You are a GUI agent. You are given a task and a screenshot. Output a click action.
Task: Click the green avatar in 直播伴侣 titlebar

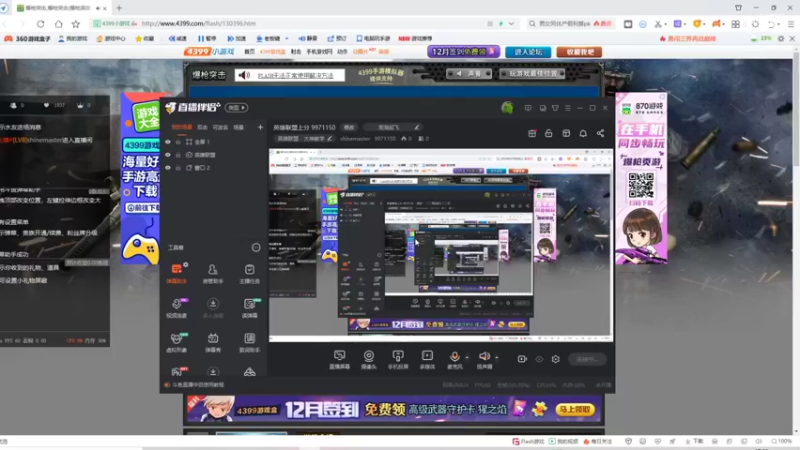[507, 108]
